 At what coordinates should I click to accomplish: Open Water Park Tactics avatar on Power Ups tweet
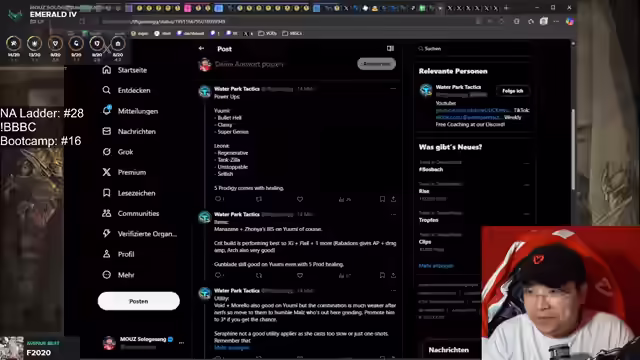[204, 92]
